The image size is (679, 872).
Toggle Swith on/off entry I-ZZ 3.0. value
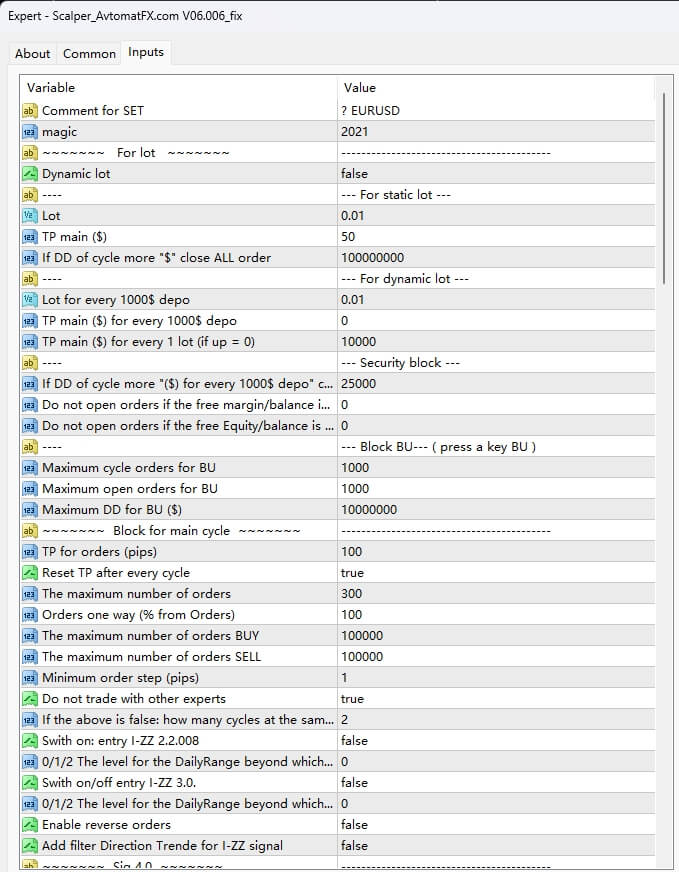[x=496, y=782]
